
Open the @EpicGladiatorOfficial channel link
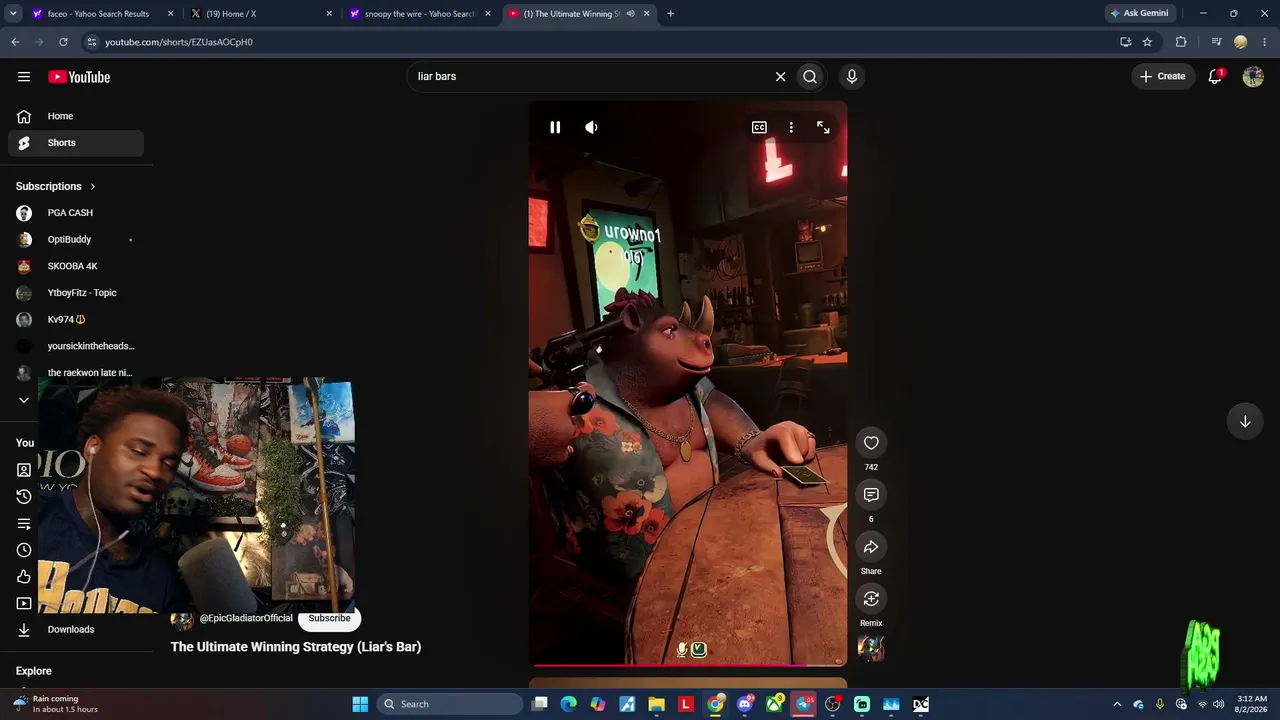246,618
